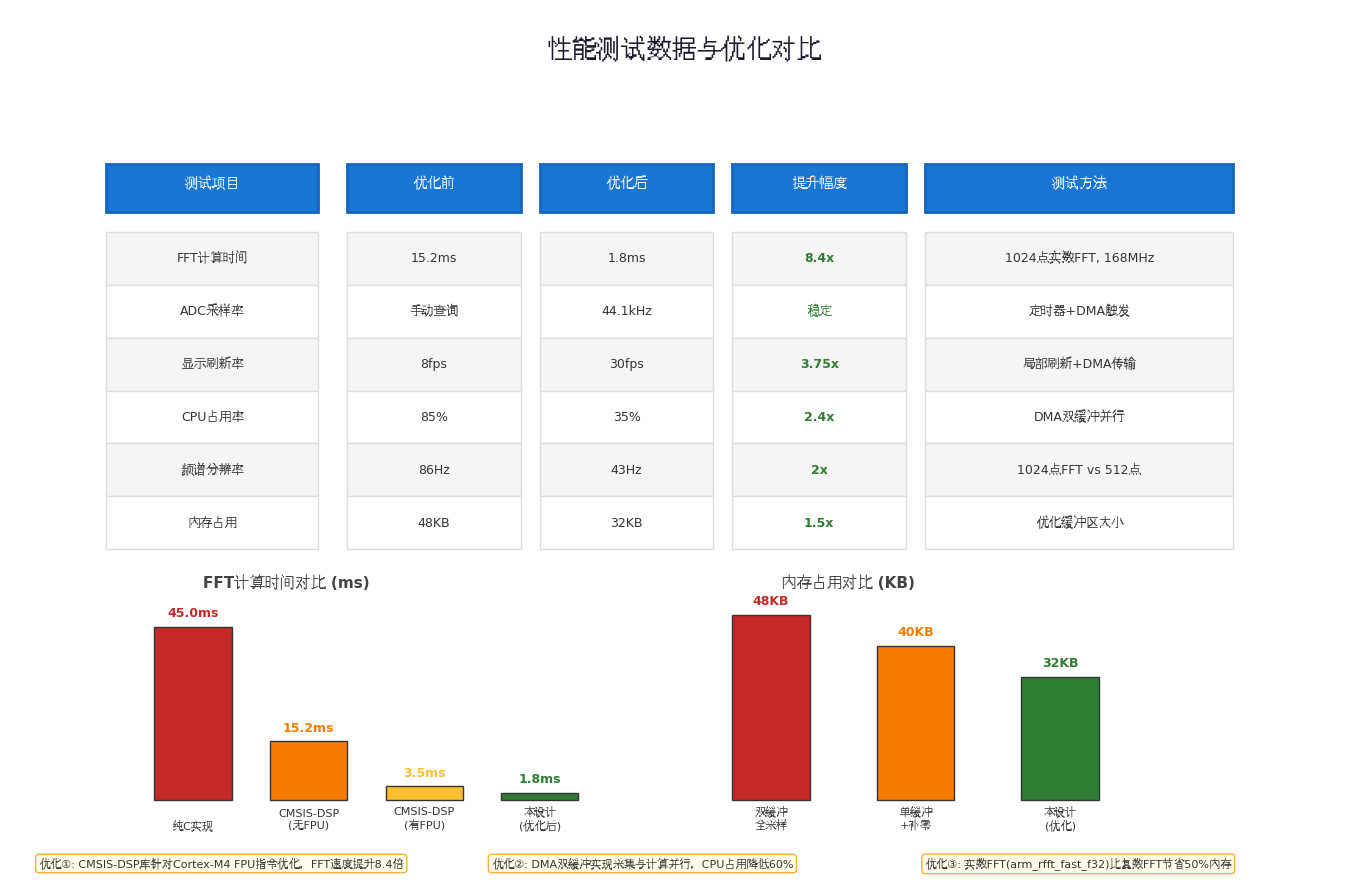Click the 提升幅度 column header
Image resolution: width=1368 pixels, height=887 pixels.
pos(819,188)
